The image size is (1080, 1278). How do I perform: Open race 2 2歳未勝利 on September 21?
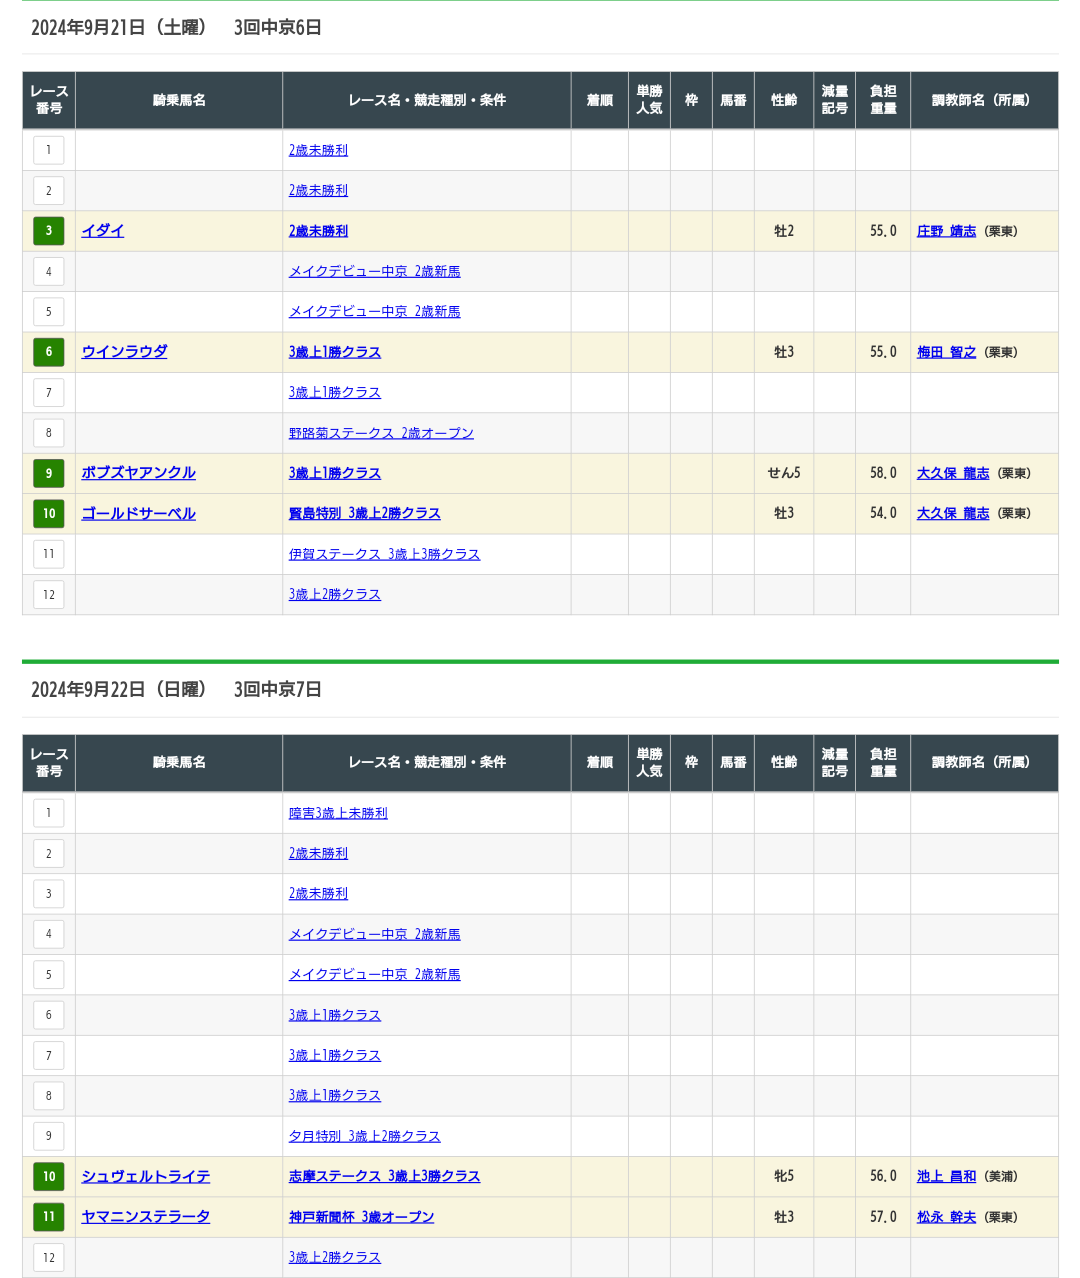coord(318,190)
